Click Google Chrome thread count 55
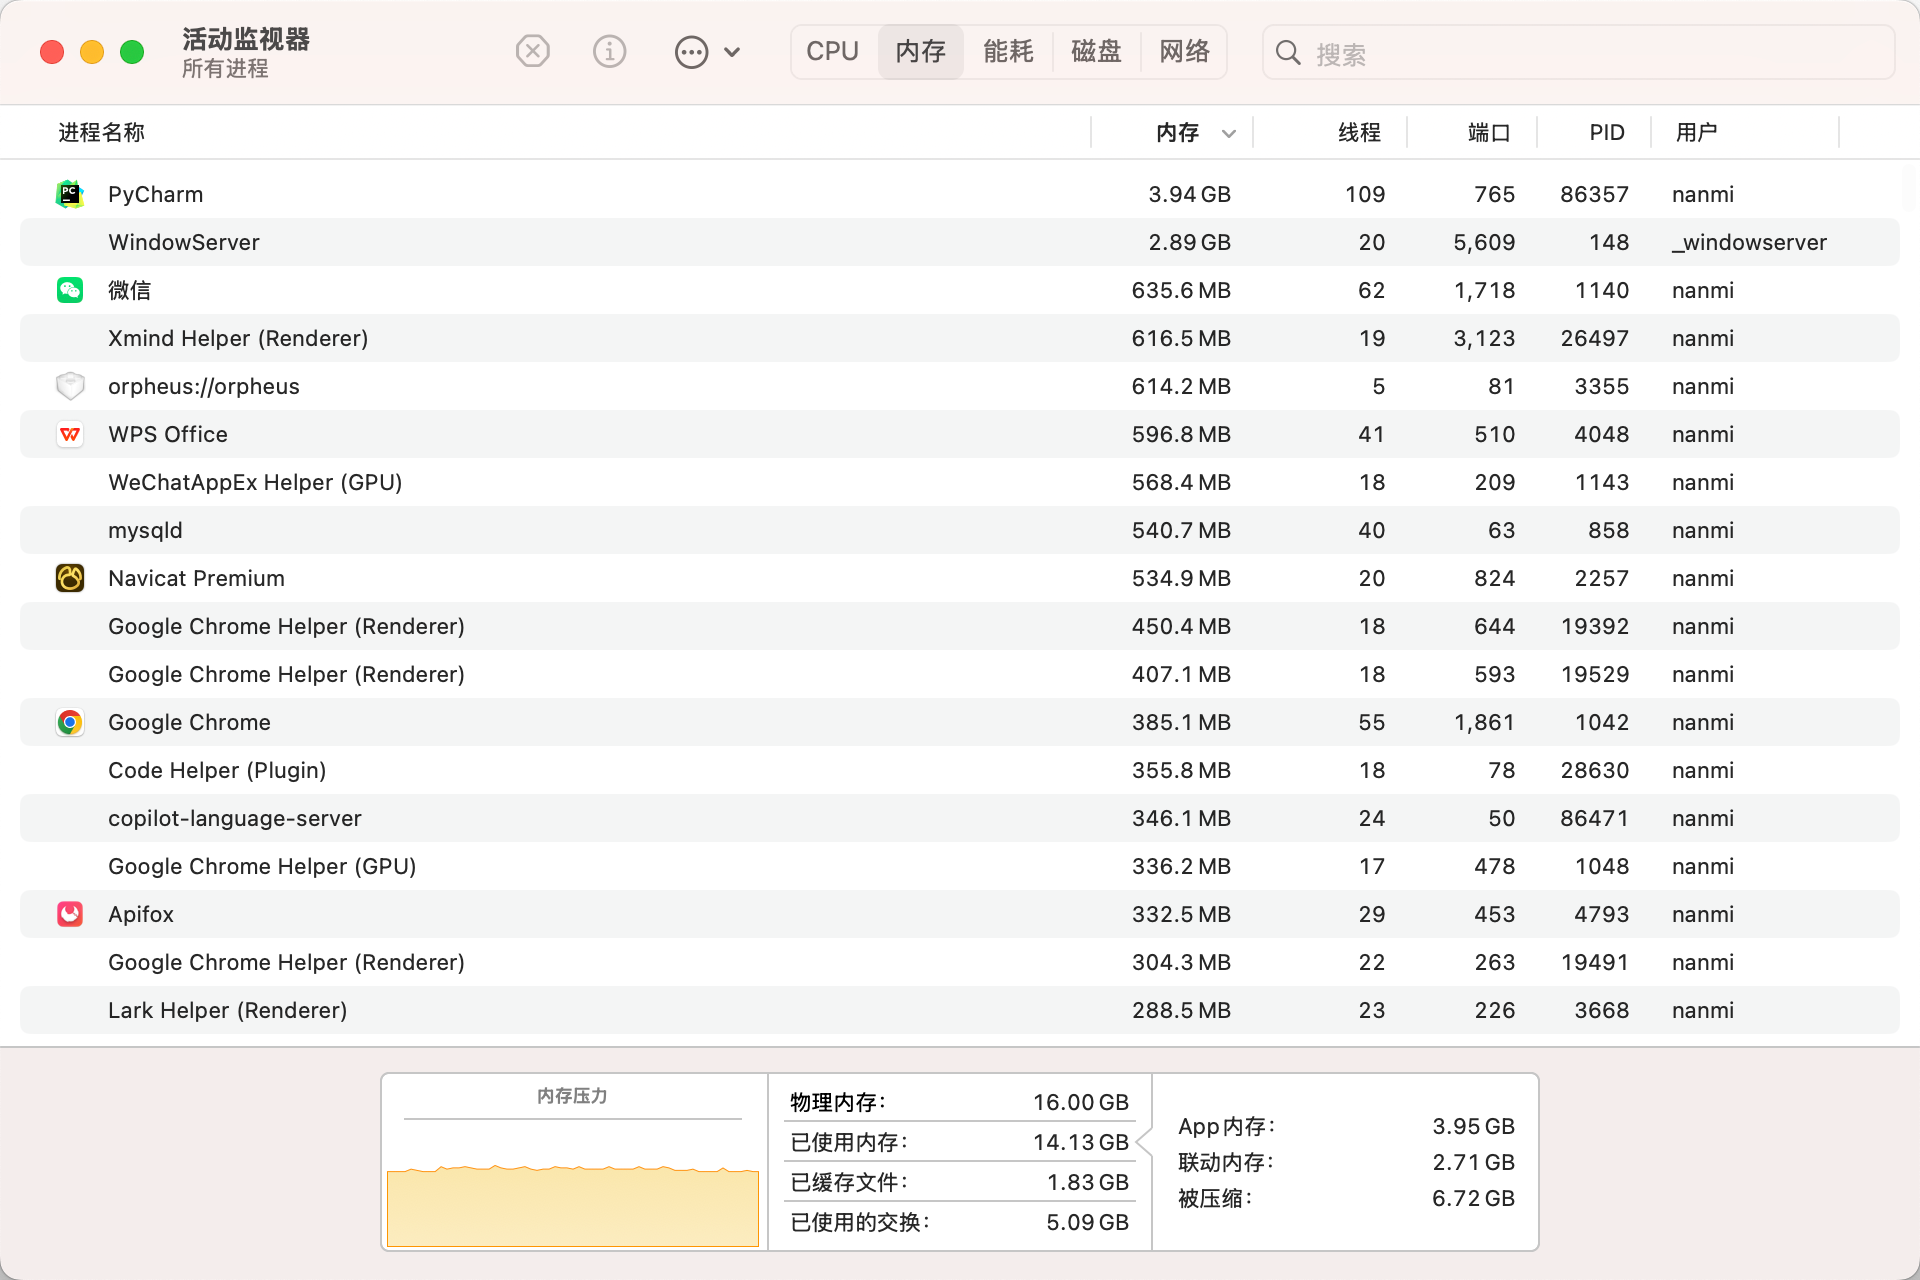 [x=1371, y=722]
